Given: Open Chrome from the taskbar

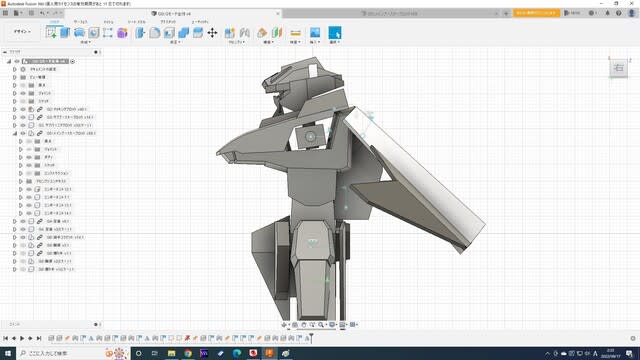Looking at the screenshot, I should pyautogui.click(x=188, y=353).
